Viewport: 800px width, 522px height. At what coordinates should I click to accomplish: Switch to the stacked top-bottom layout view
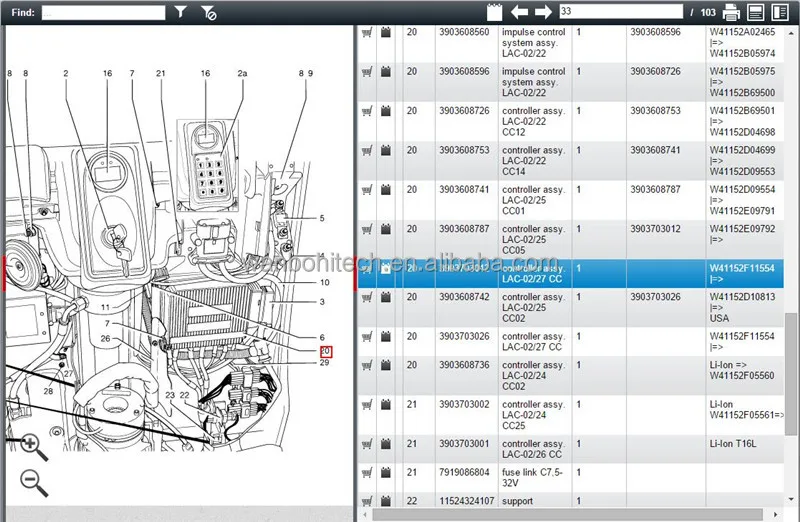pyautogui.click(x=755, y=12)
